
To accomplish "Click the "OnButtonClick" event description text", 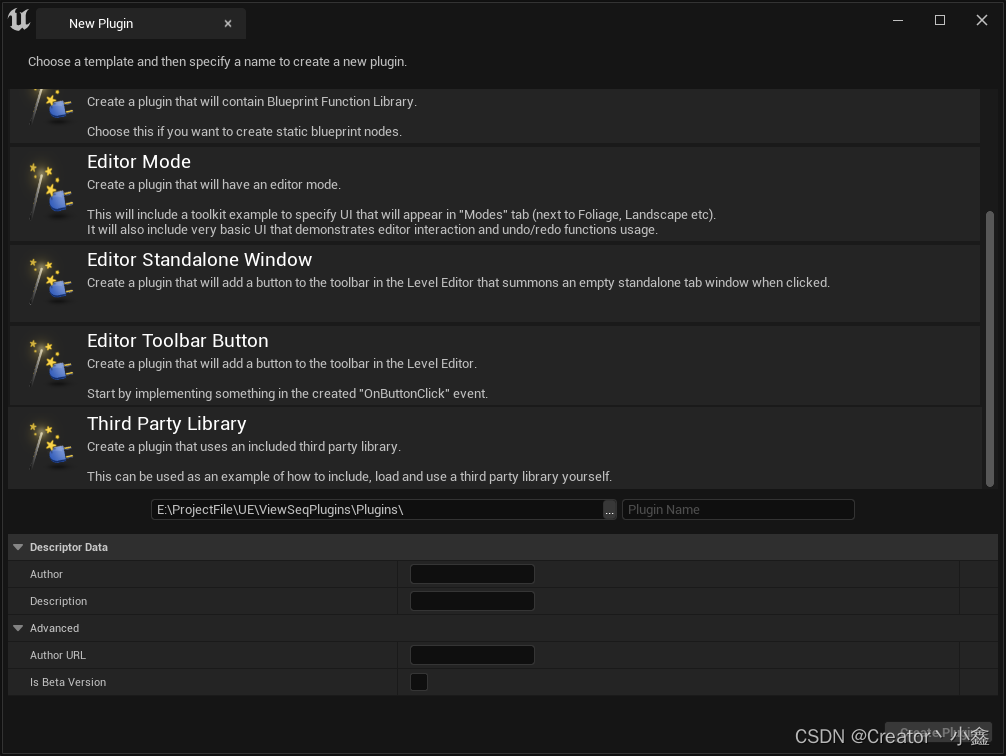I will [x=287, y=394].
